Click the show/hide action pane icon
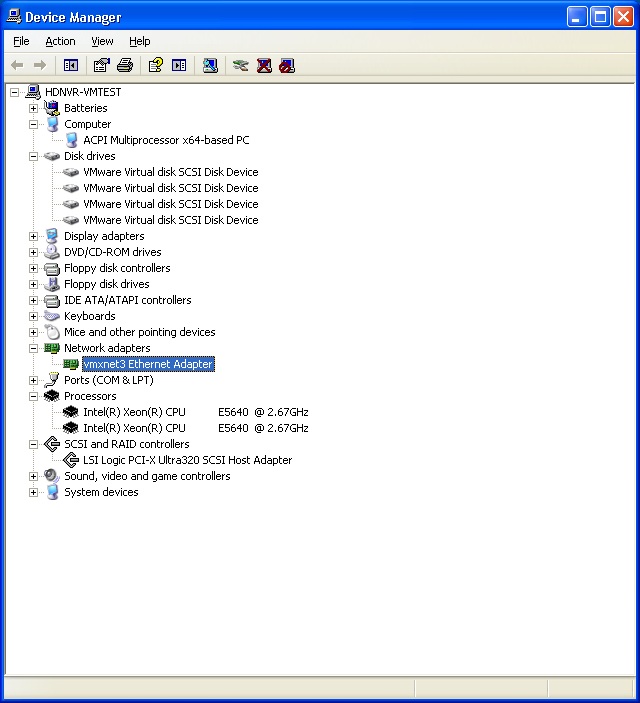The image size is (640, 703). [179, 65]
